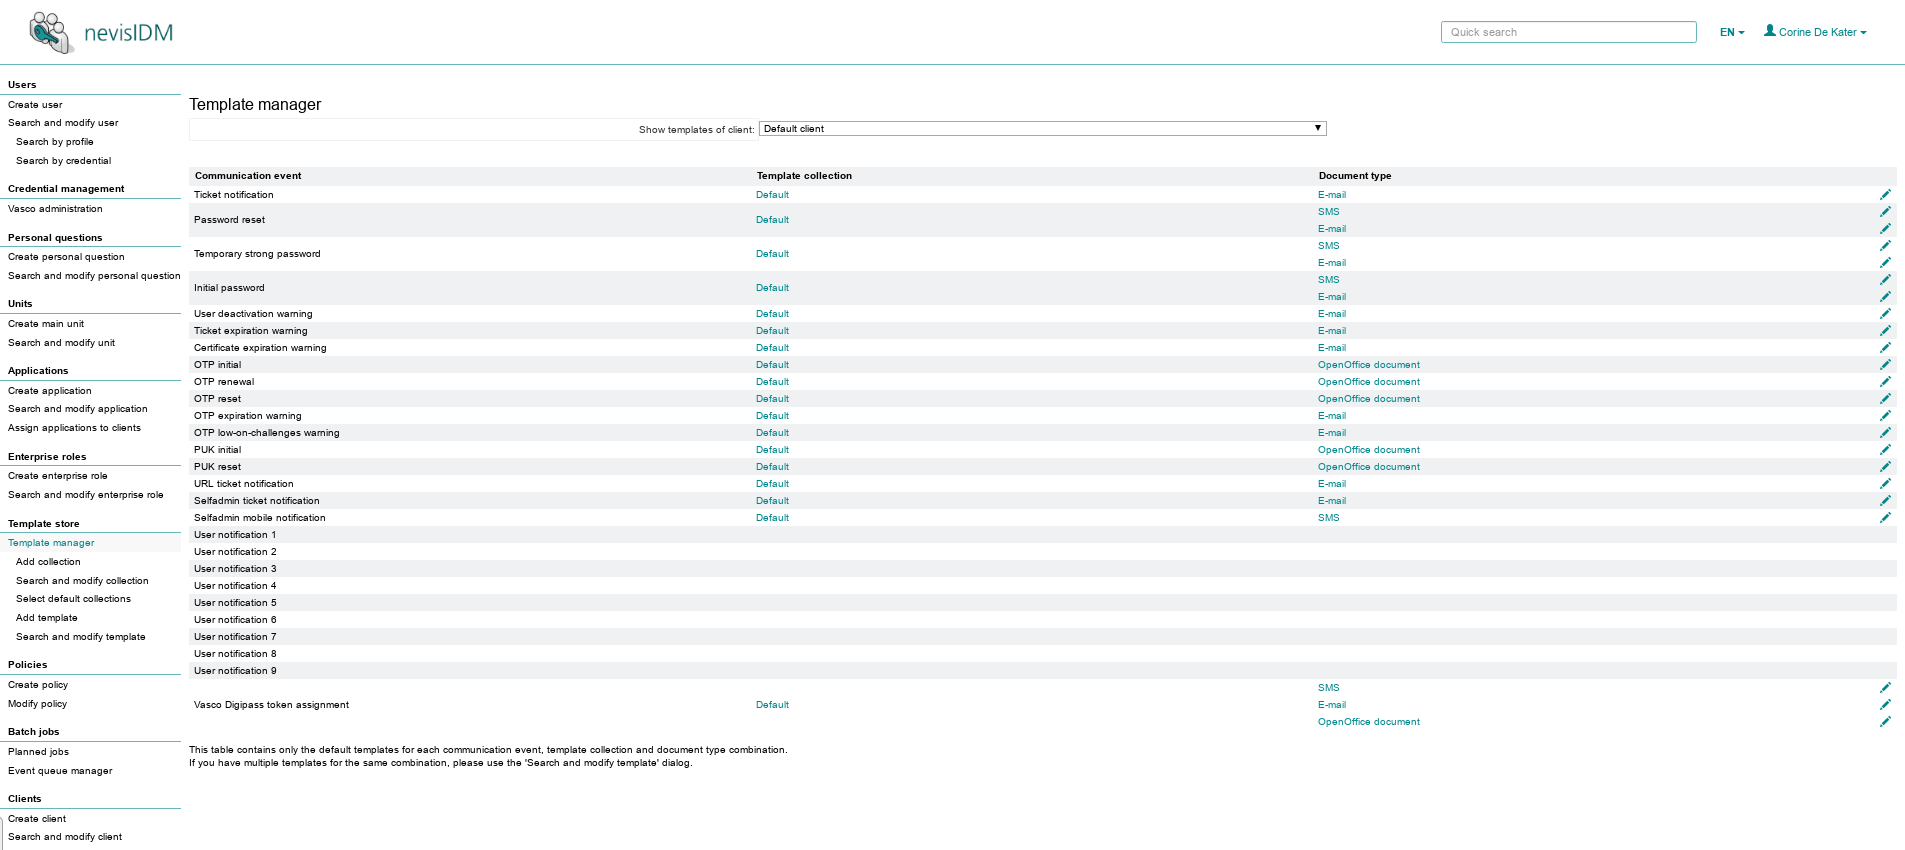Image resolution: width=1905 pixels, height=850 pixels.
Task: Click OpenOffice document link for OTP renewal
Action: [x=1368, y=382]
